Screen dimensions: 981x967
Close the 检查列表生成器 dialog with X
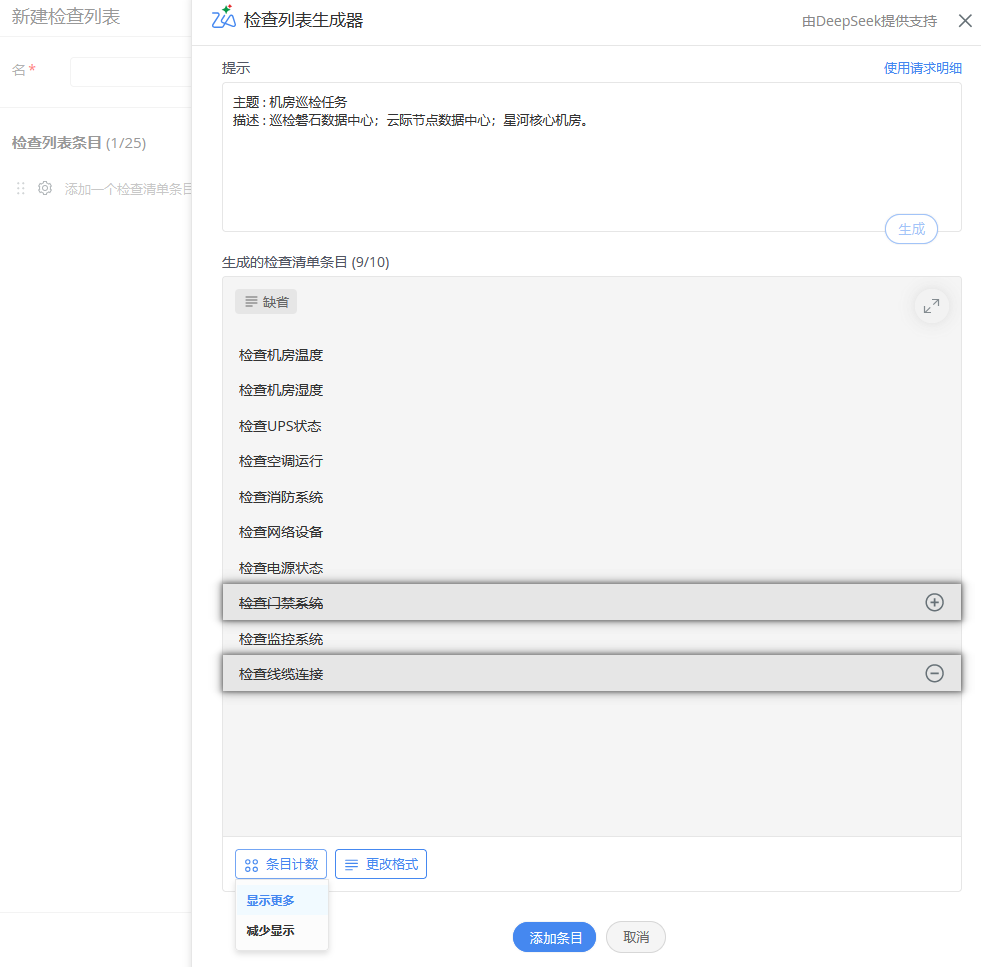click(x=964, y=21)
